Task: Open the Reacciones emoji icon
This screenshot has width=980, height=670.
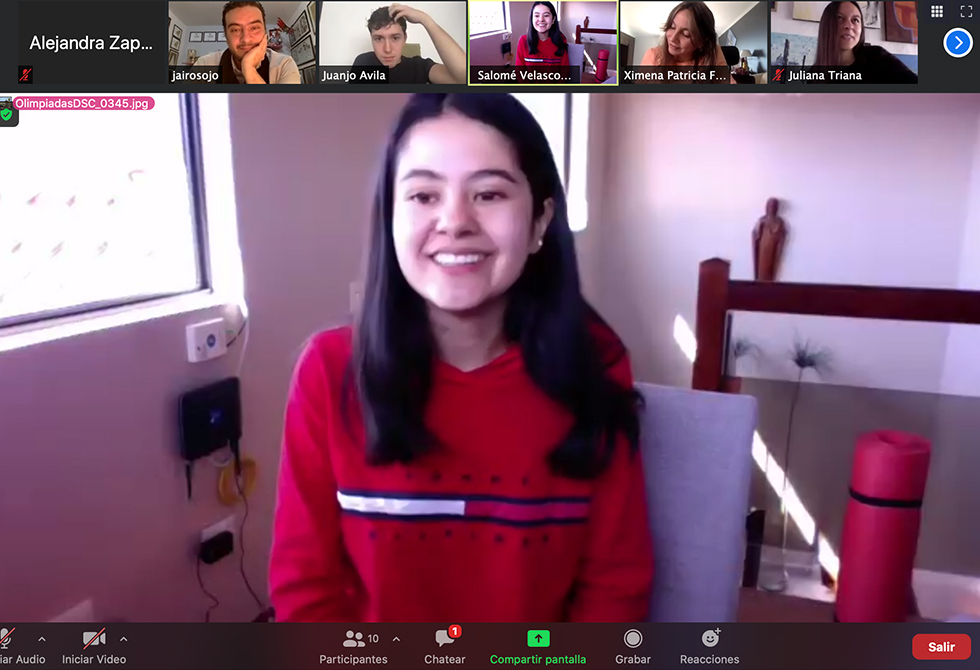Action: (710, 638)
